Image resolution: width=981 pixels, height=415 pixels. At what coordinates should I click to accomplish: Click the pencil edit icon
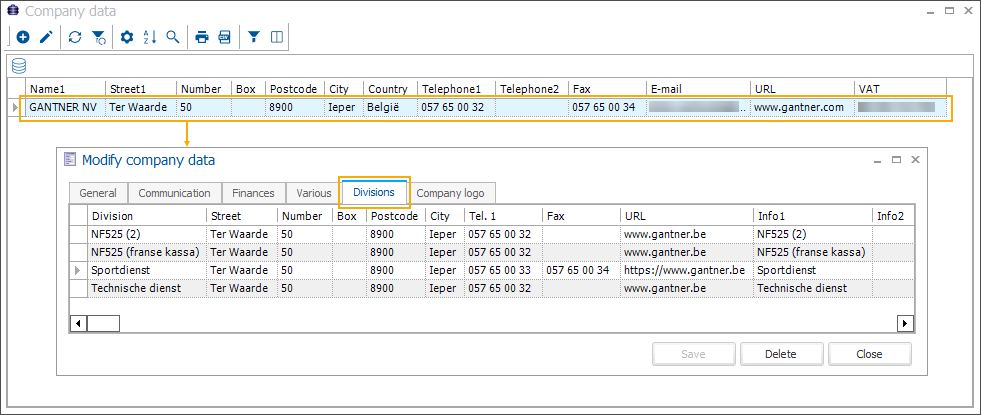45,38
